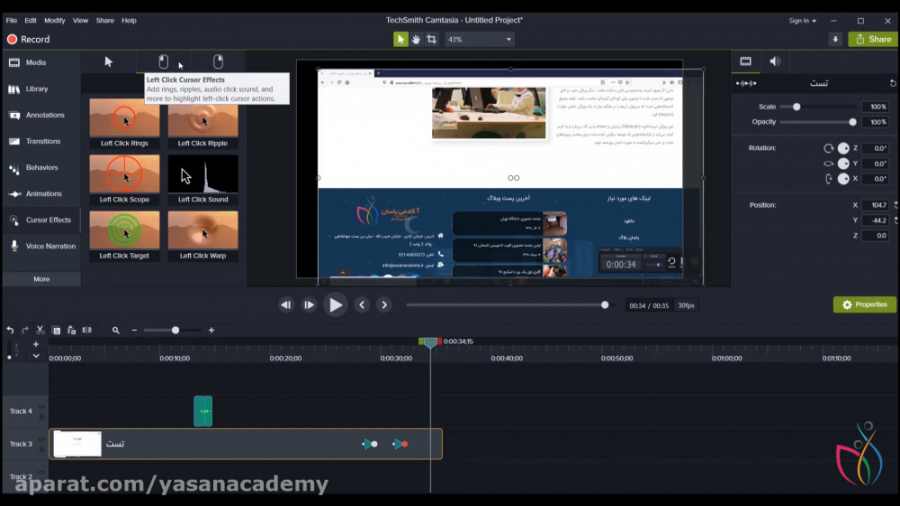
Task: Choose the Left Click Rings effect
Action: coord(125,123)
